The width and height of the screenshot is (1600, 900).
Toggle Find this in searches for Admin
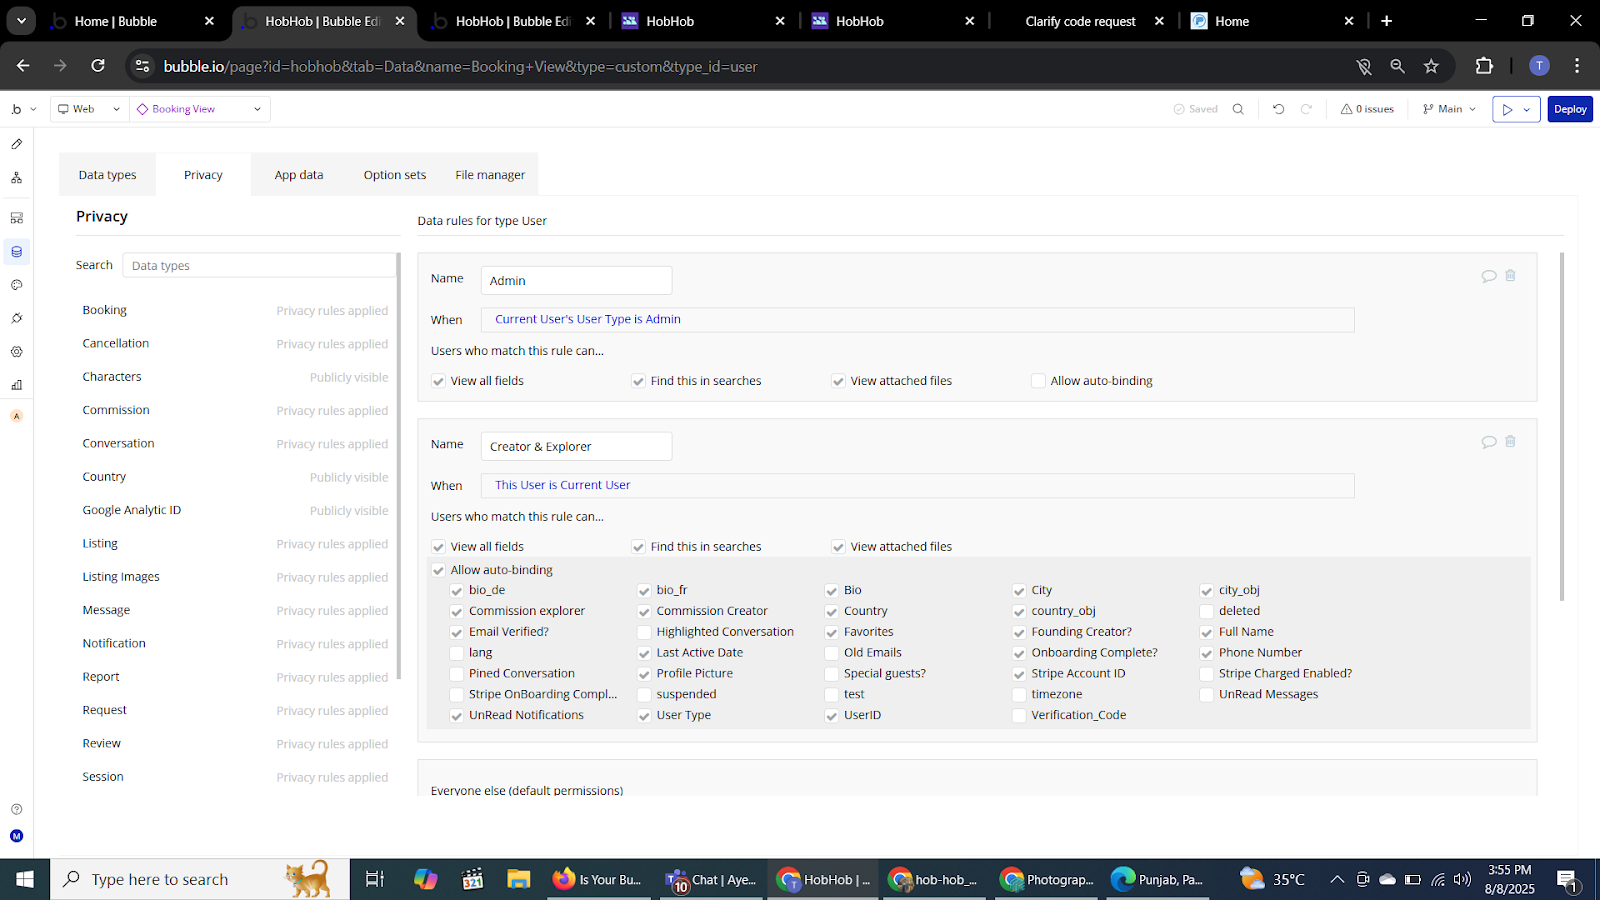click(x=638, y=381)
